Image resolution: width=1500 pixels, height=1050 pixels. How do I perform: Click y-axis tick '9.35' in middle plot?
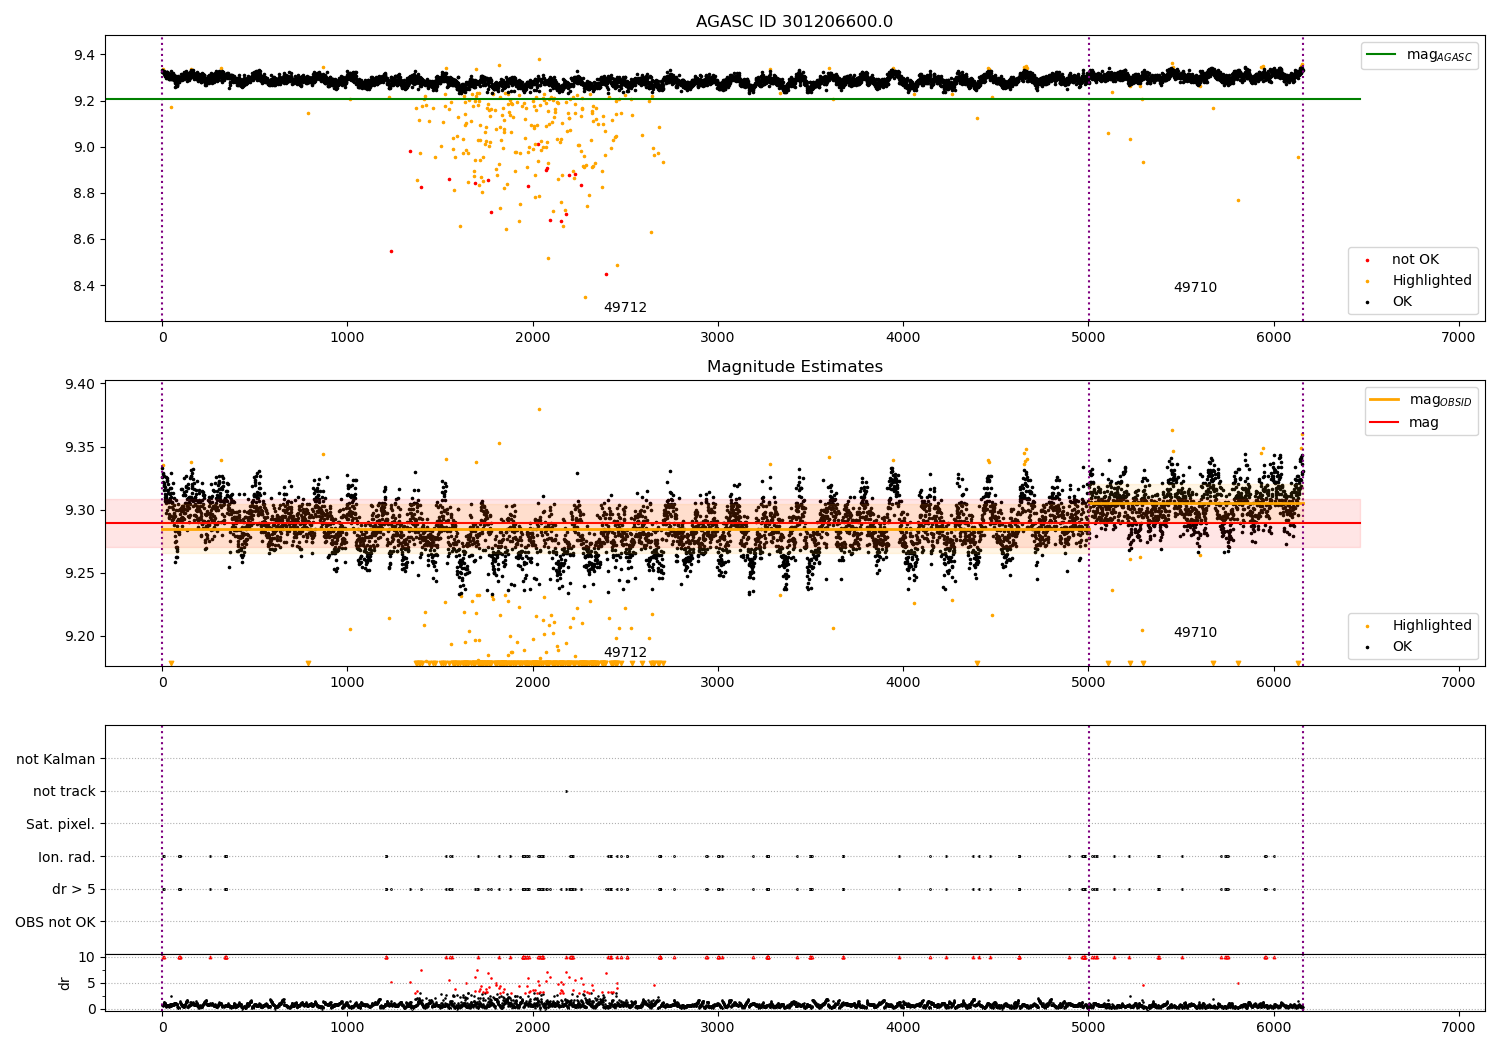(x=80, y=447)
